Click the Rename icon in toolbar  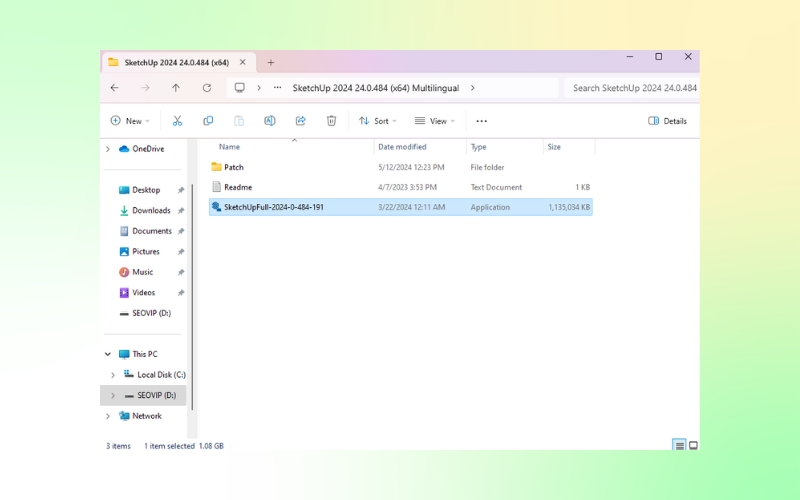[x=270, y=121]
